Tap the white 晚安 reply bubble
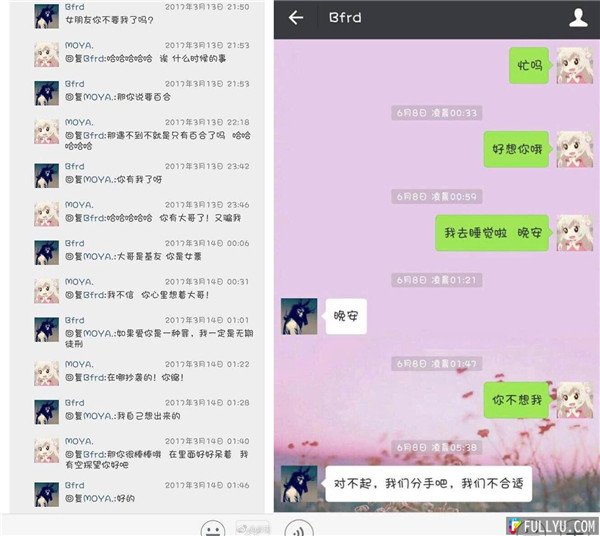 346,316
